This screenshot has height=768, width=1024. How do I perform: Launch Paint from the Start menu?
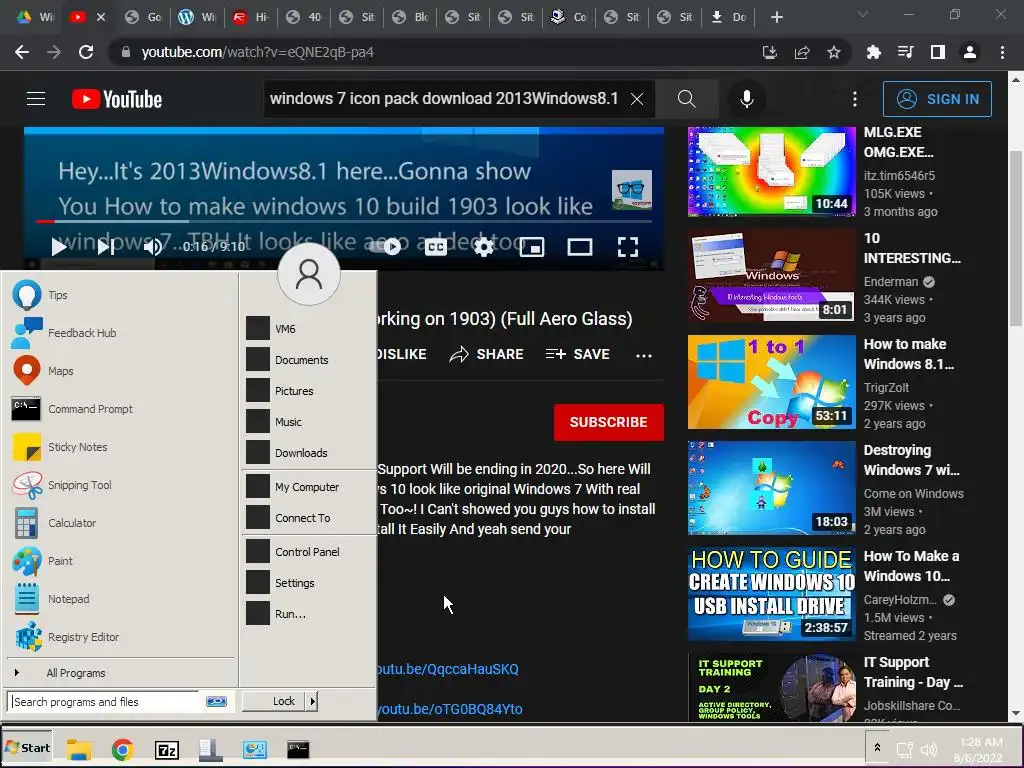121,561
